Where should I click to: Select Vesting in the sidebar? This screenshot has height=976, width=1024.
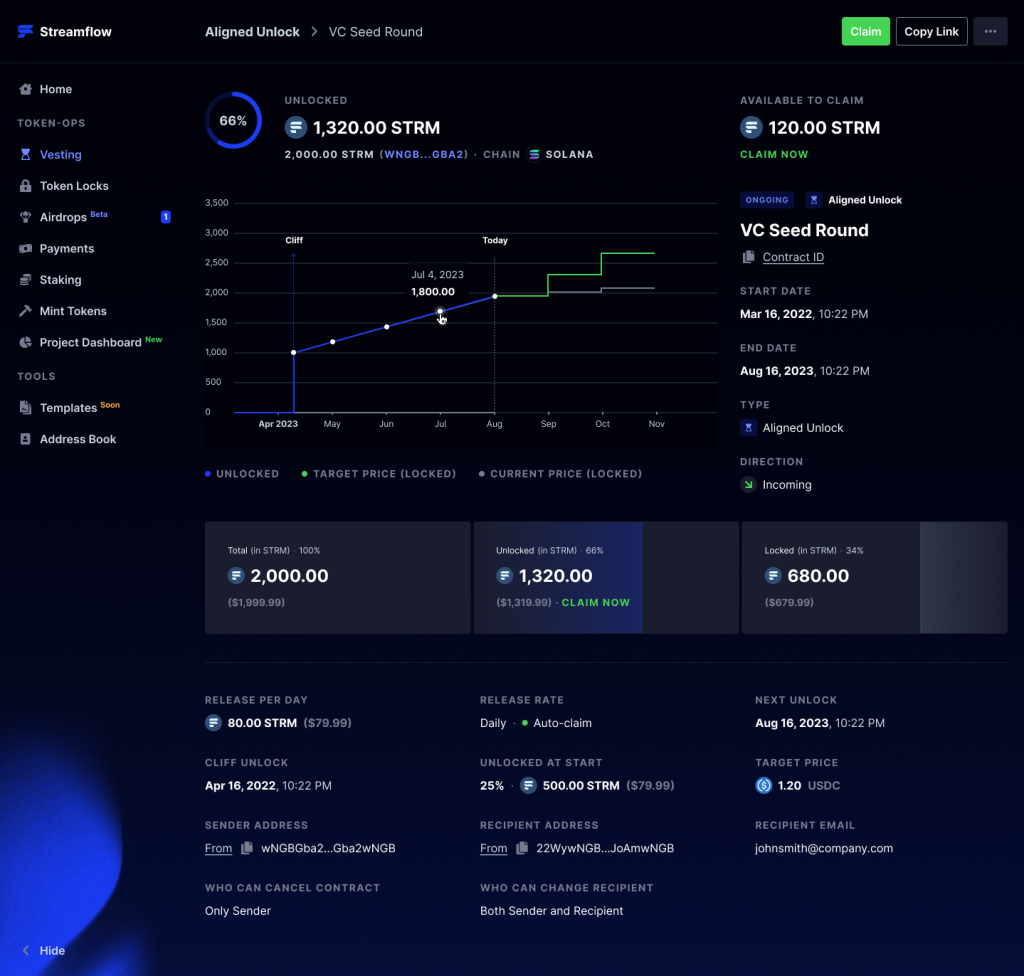pos(60,154)
